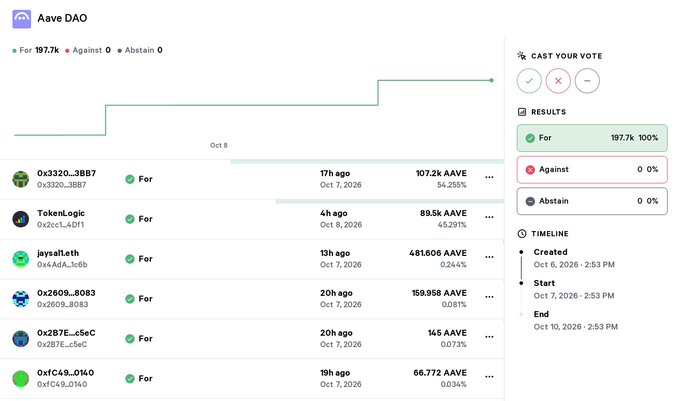Toggle Against series in chart legend
The image size is (680, 401).
pos(88,50)
